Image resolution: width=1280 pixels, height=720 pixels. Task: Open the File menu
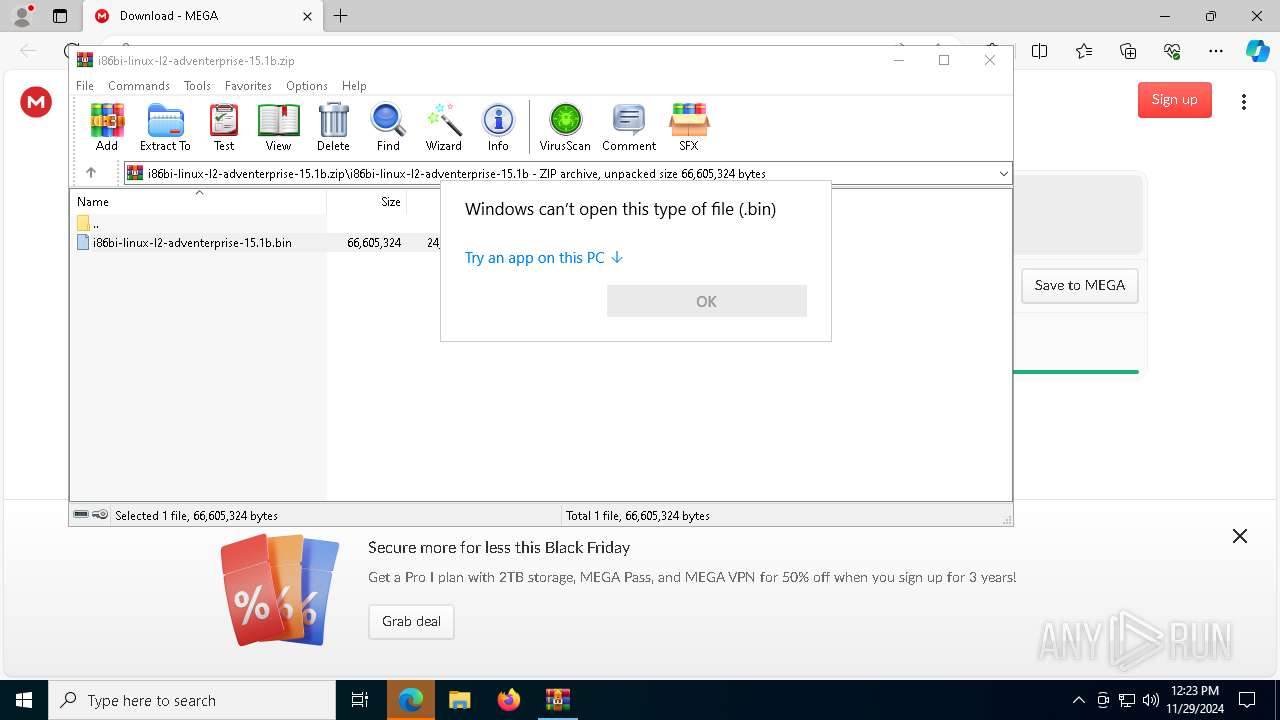click(85, 86)
